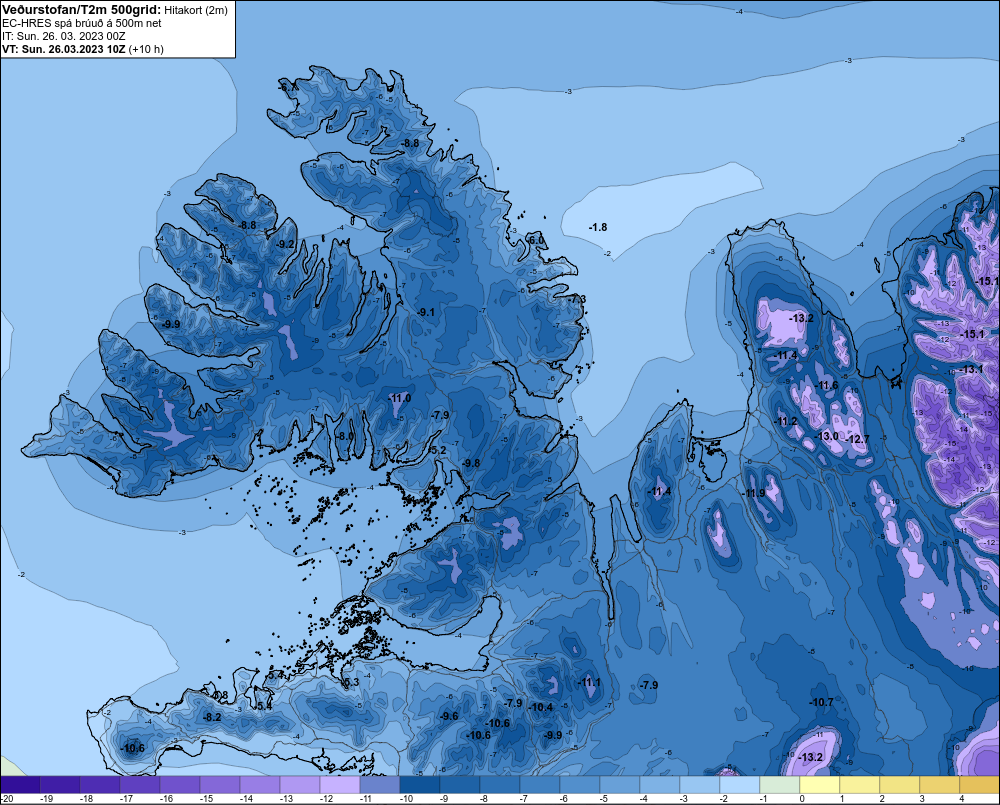Pick the legend swatch between -12 and -11

339,784
